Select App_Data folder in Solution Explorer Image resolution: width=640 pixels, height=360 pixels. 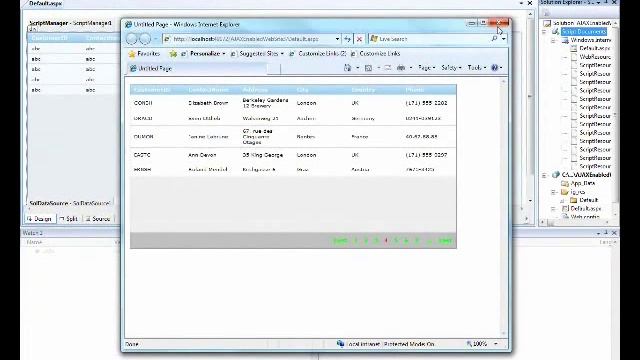point(583,183)
